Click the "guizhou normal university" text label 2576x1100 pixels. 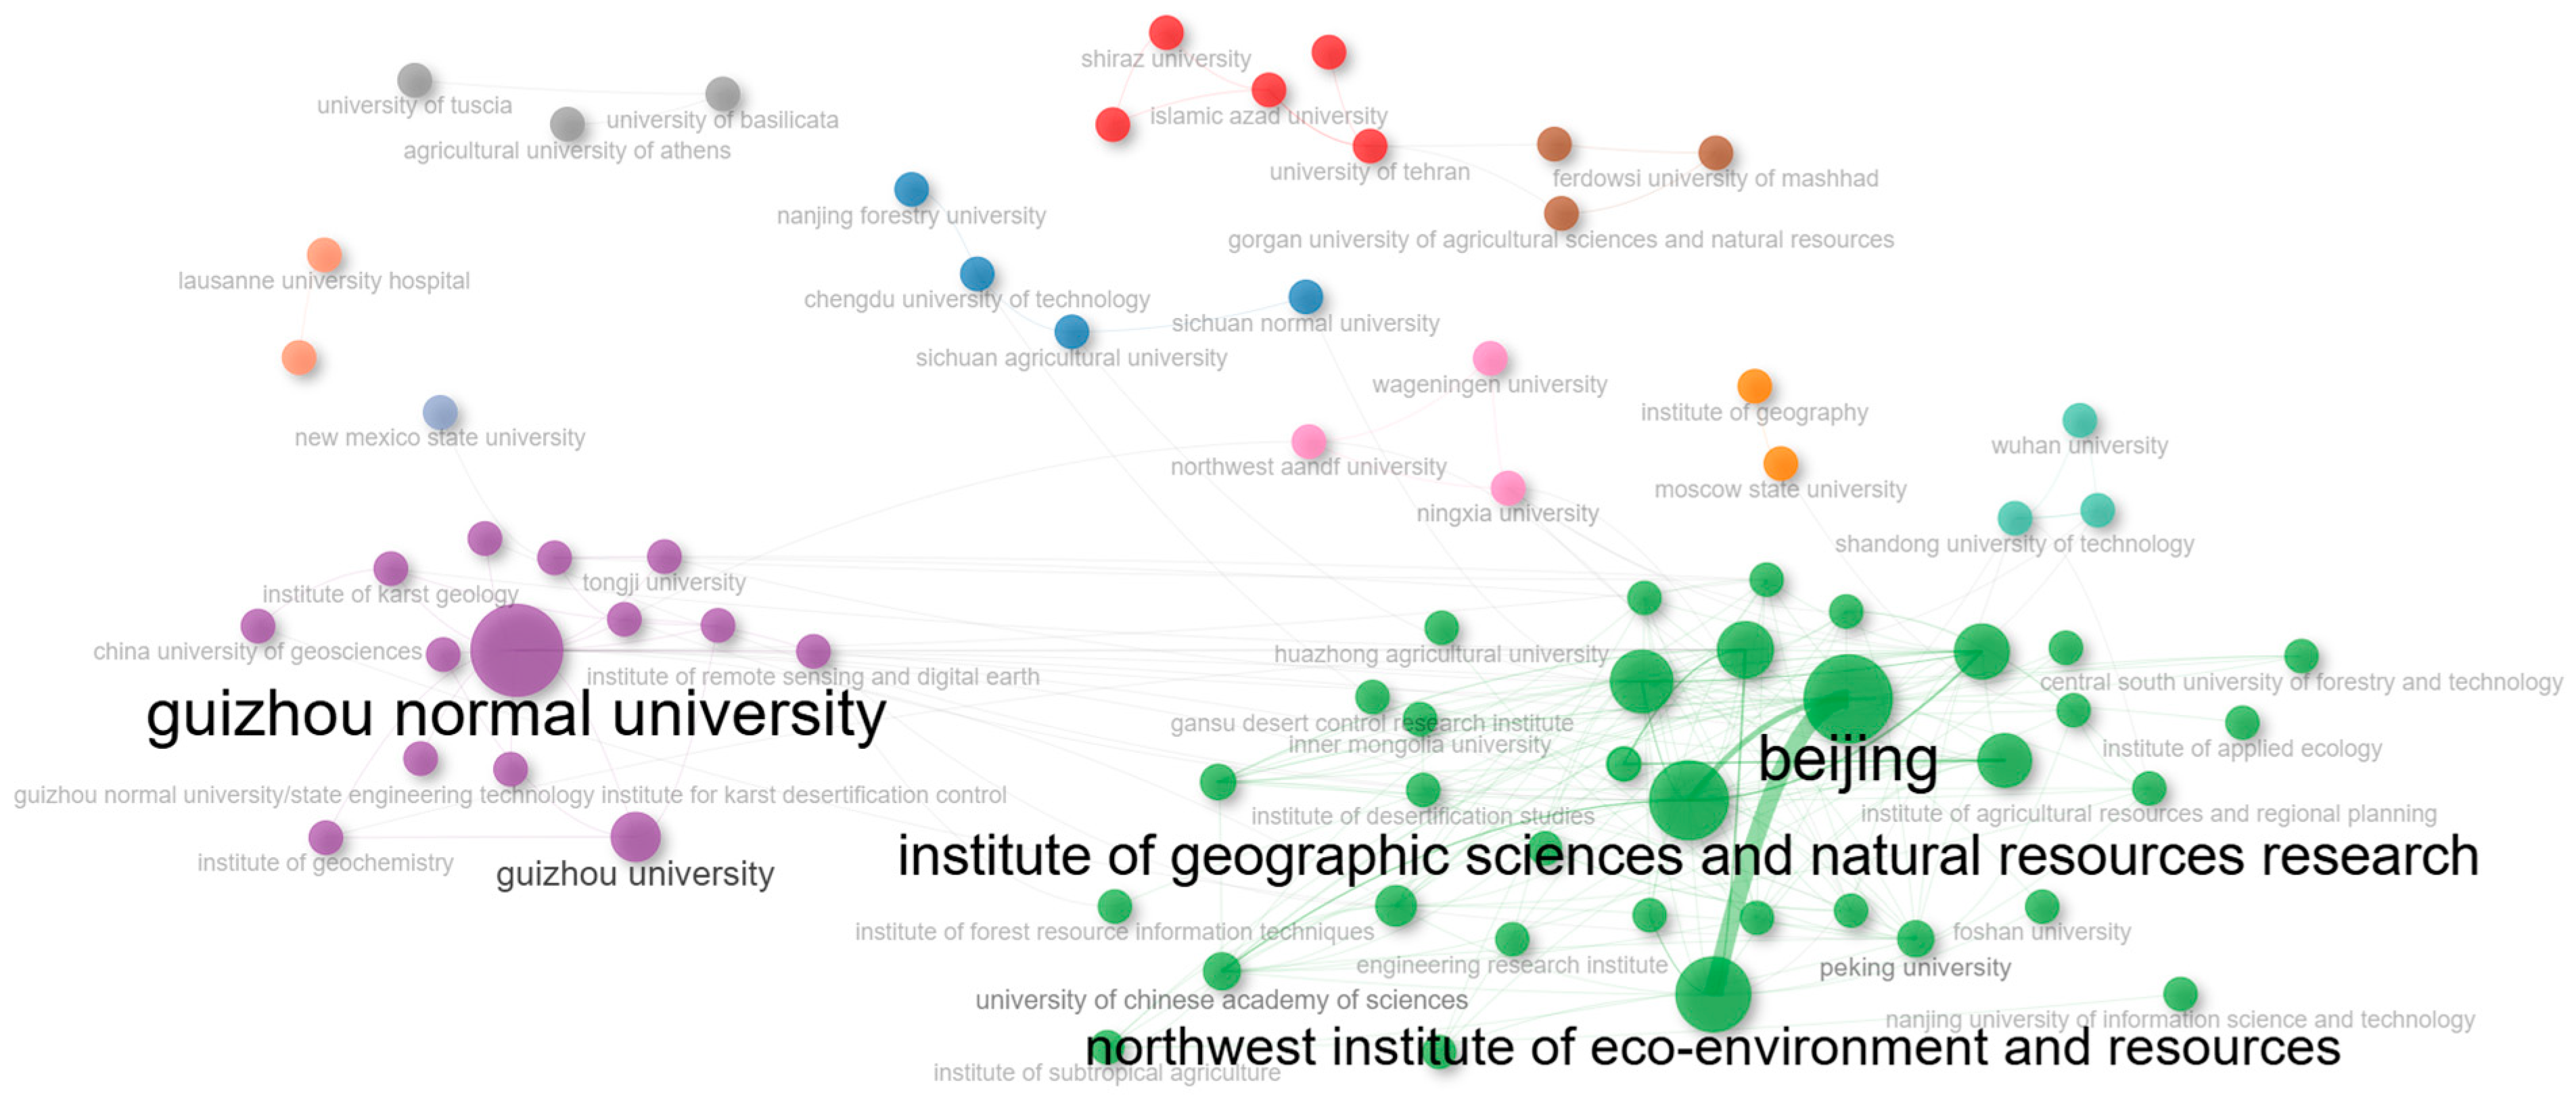click(x=516, y=716)
